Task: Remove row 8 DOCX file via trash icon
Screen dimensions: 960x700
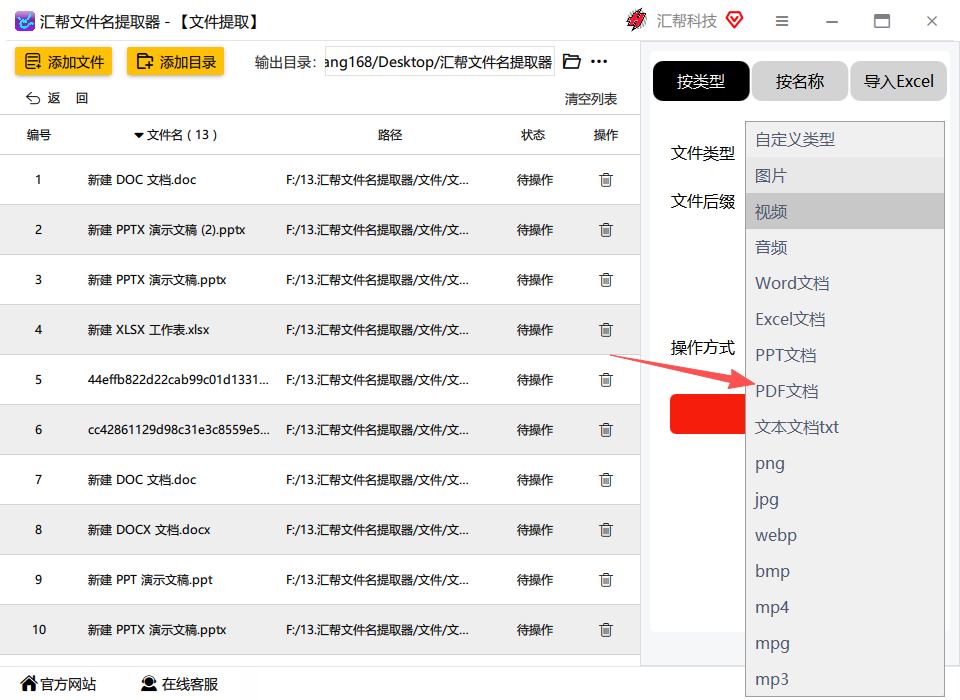Action: 606,530
